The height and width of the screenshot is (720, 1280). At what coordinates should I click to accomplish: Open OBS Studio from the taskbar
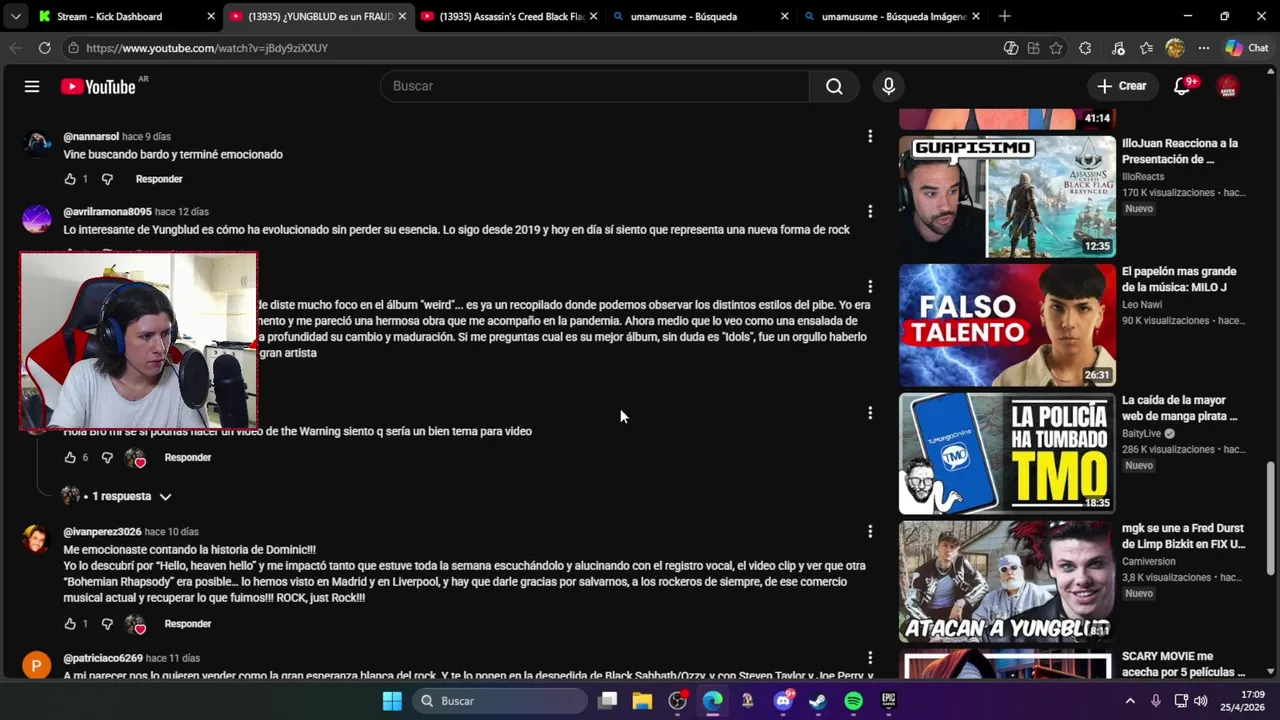tap(678, 701)
